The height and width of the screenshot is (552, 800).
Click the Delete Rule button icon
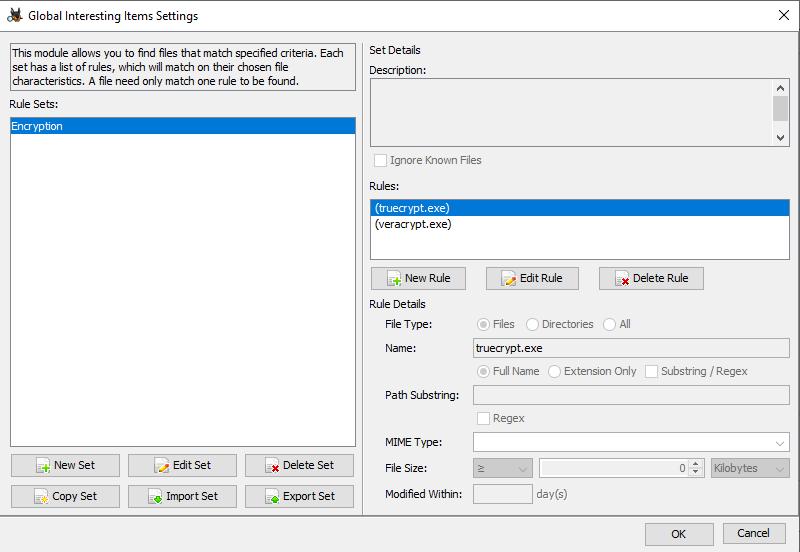pyautogui.click(x=622, y=279)
